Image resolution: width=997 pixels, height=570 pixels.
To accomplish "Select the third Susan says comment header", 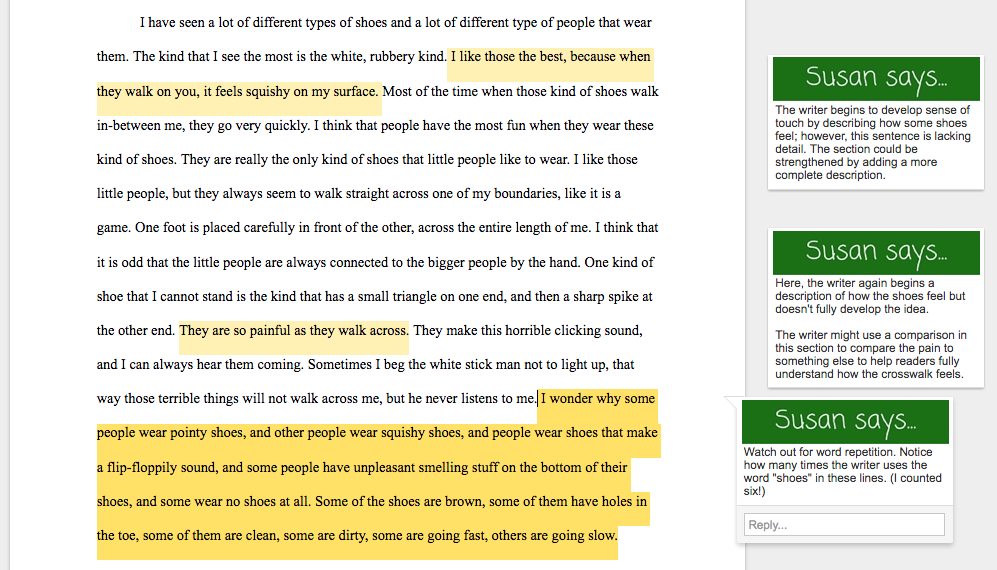I will [845, 421].
